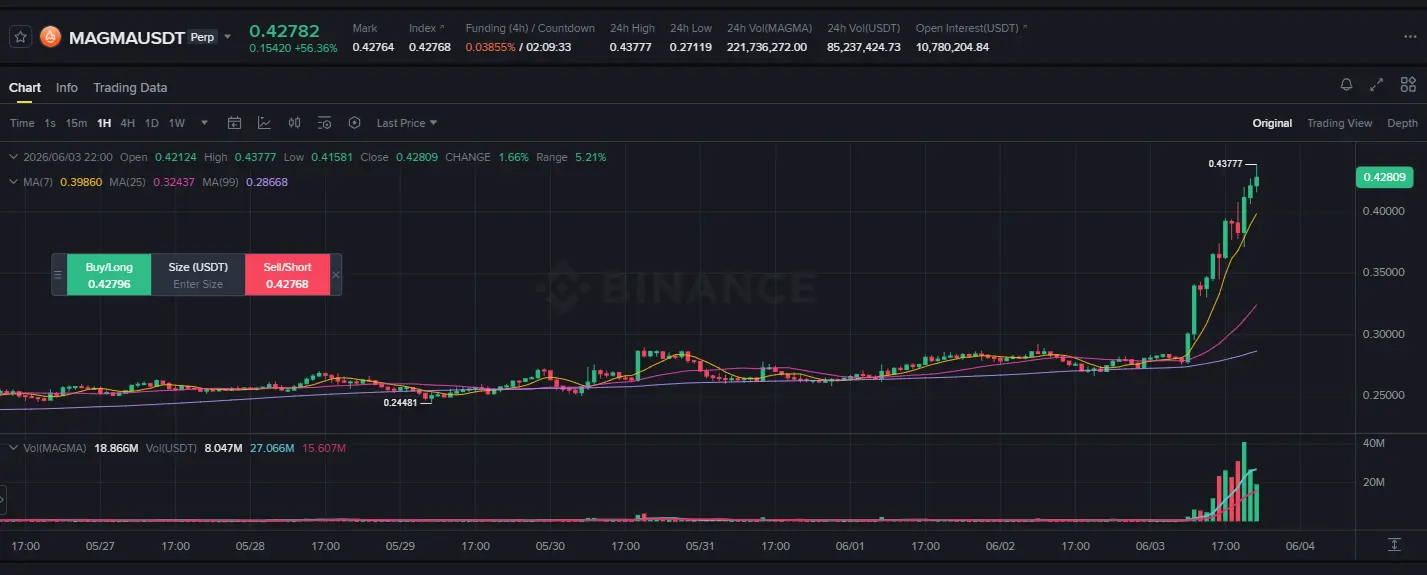Open the chart layout grid icon
The height and width of the screenshot is (575, 1427).
[x=1408, y=85]
